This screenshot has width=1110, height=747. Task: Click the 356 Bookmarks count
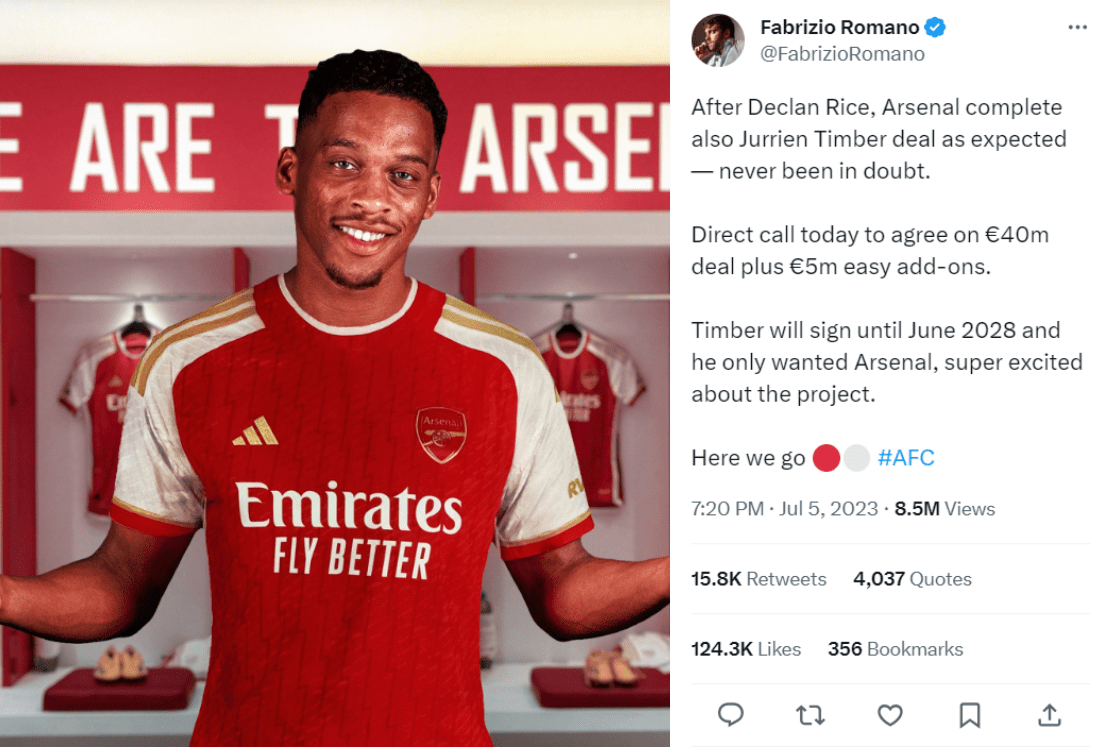pyautogui.click(x=895, y=649)
